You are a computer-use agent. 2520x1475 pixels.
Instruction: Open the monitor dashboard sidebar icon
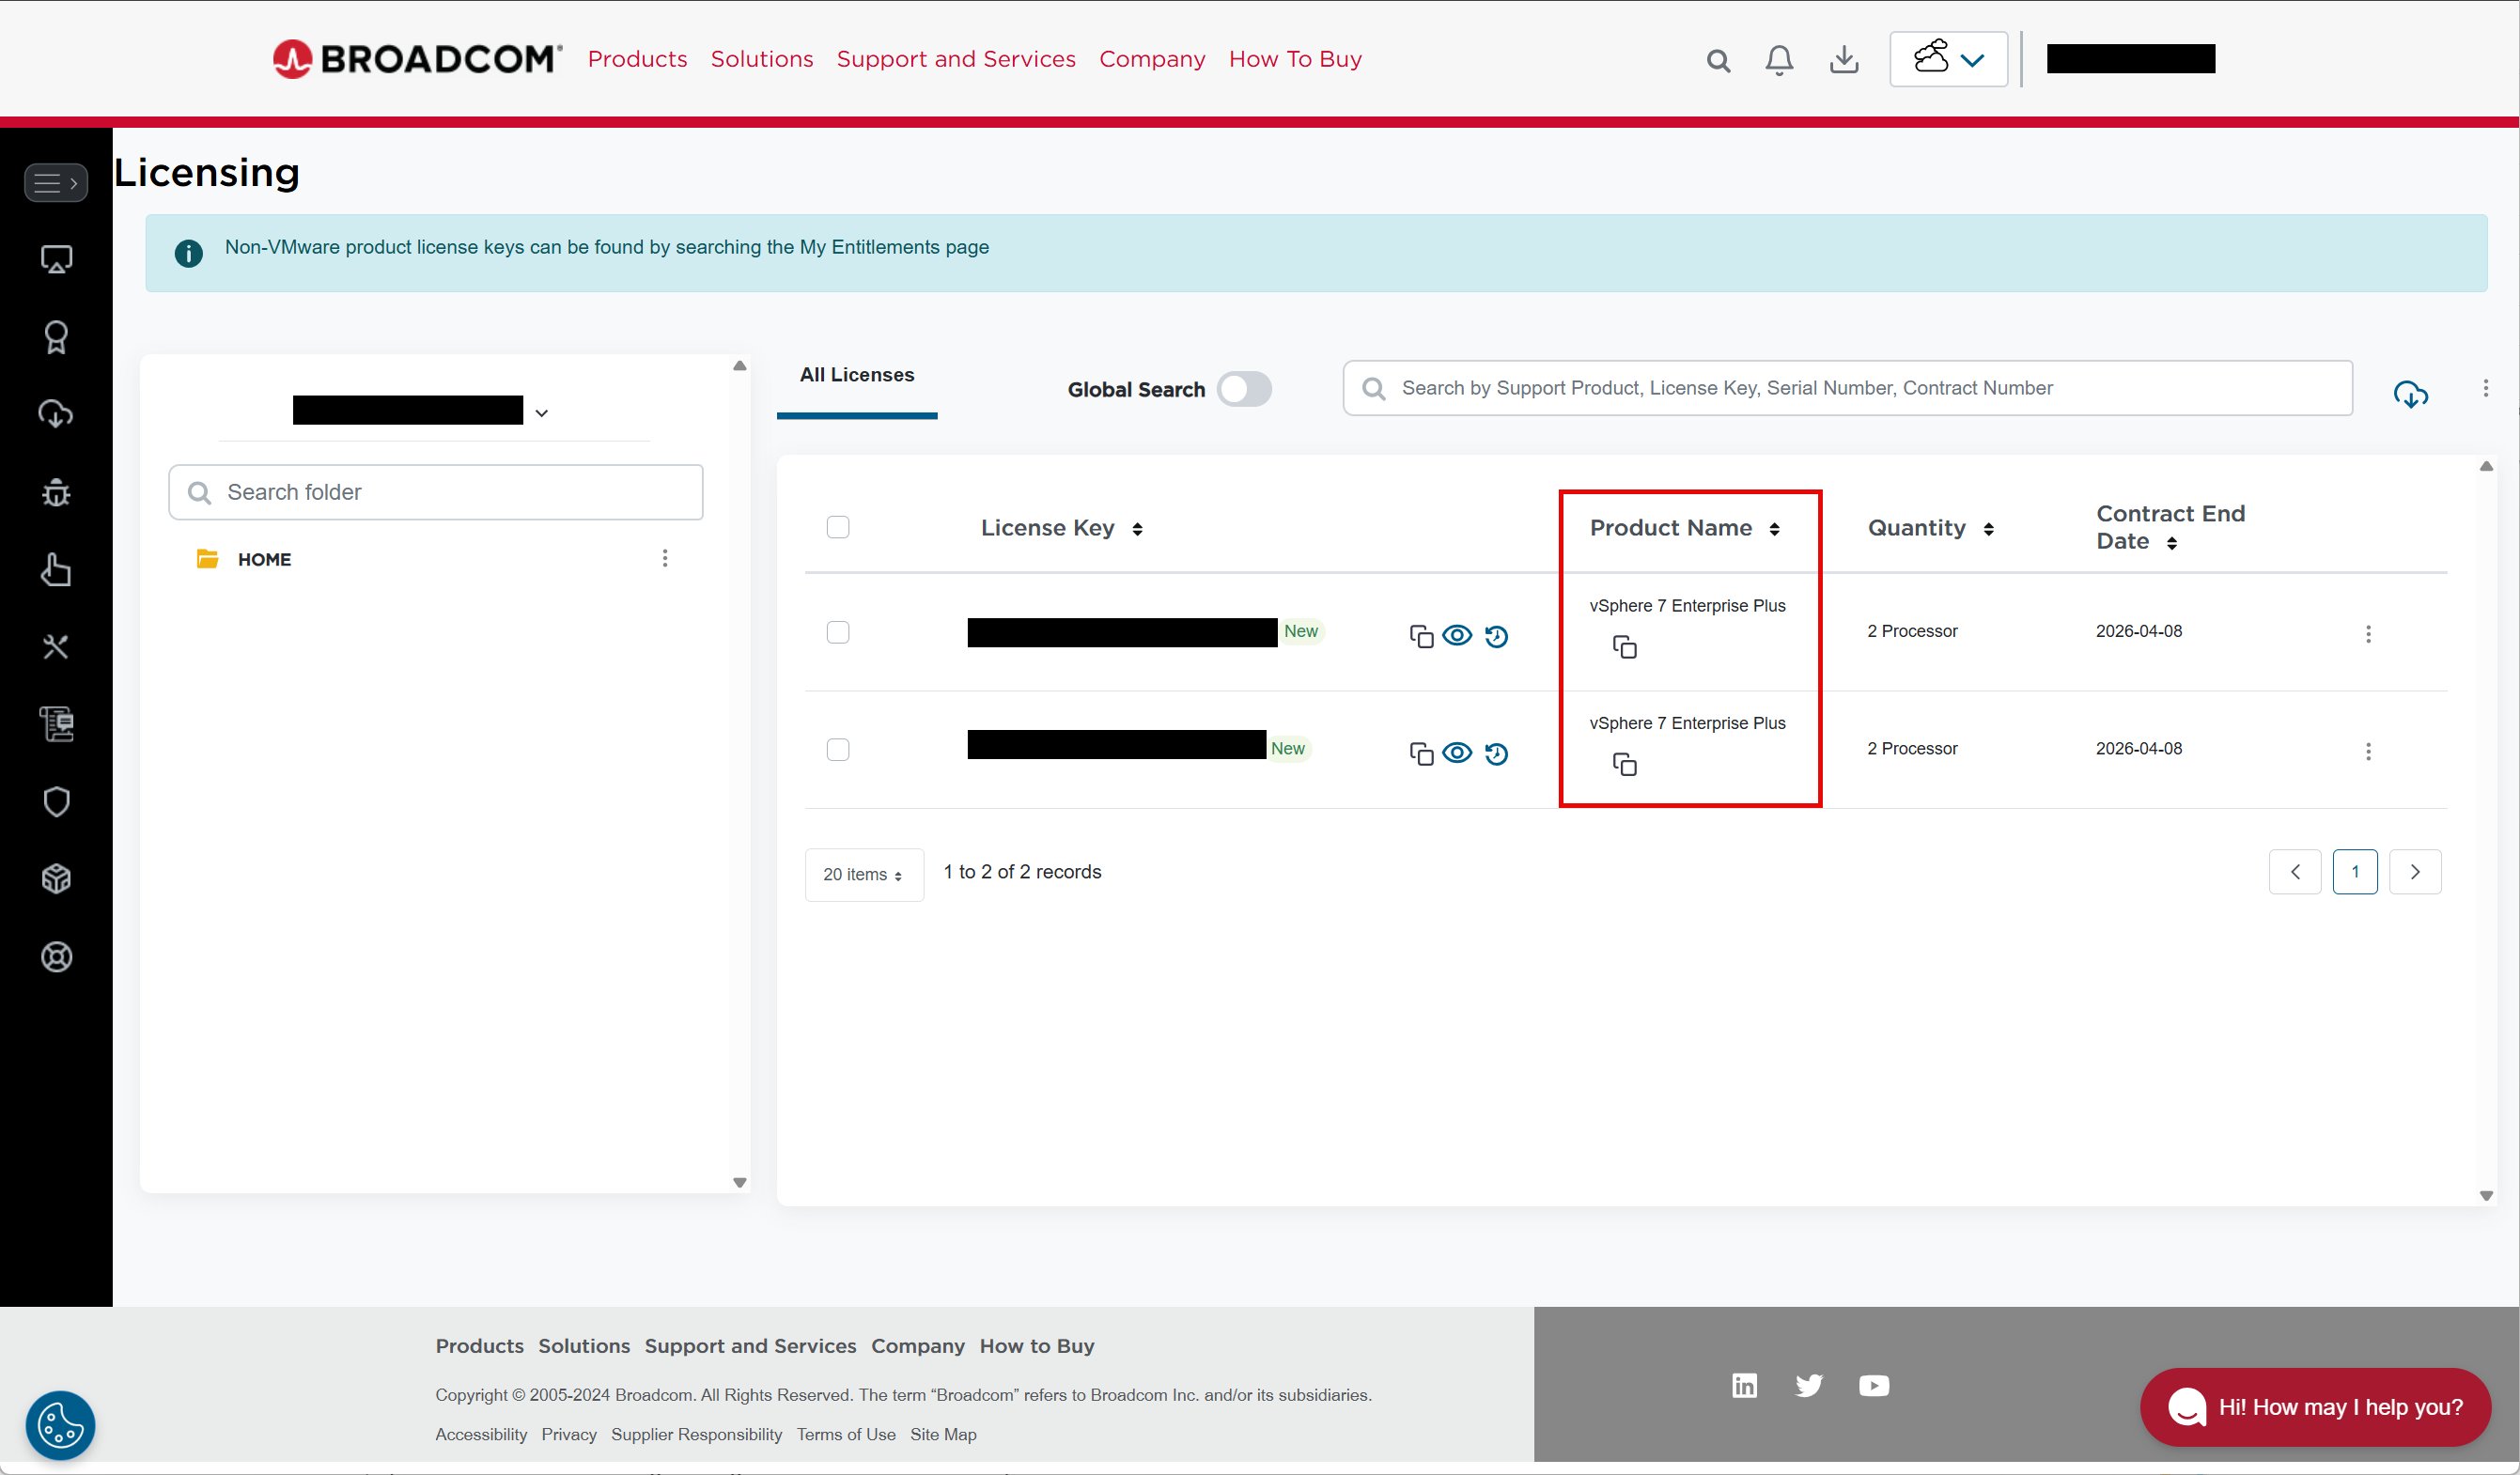(x=56, y=260)
